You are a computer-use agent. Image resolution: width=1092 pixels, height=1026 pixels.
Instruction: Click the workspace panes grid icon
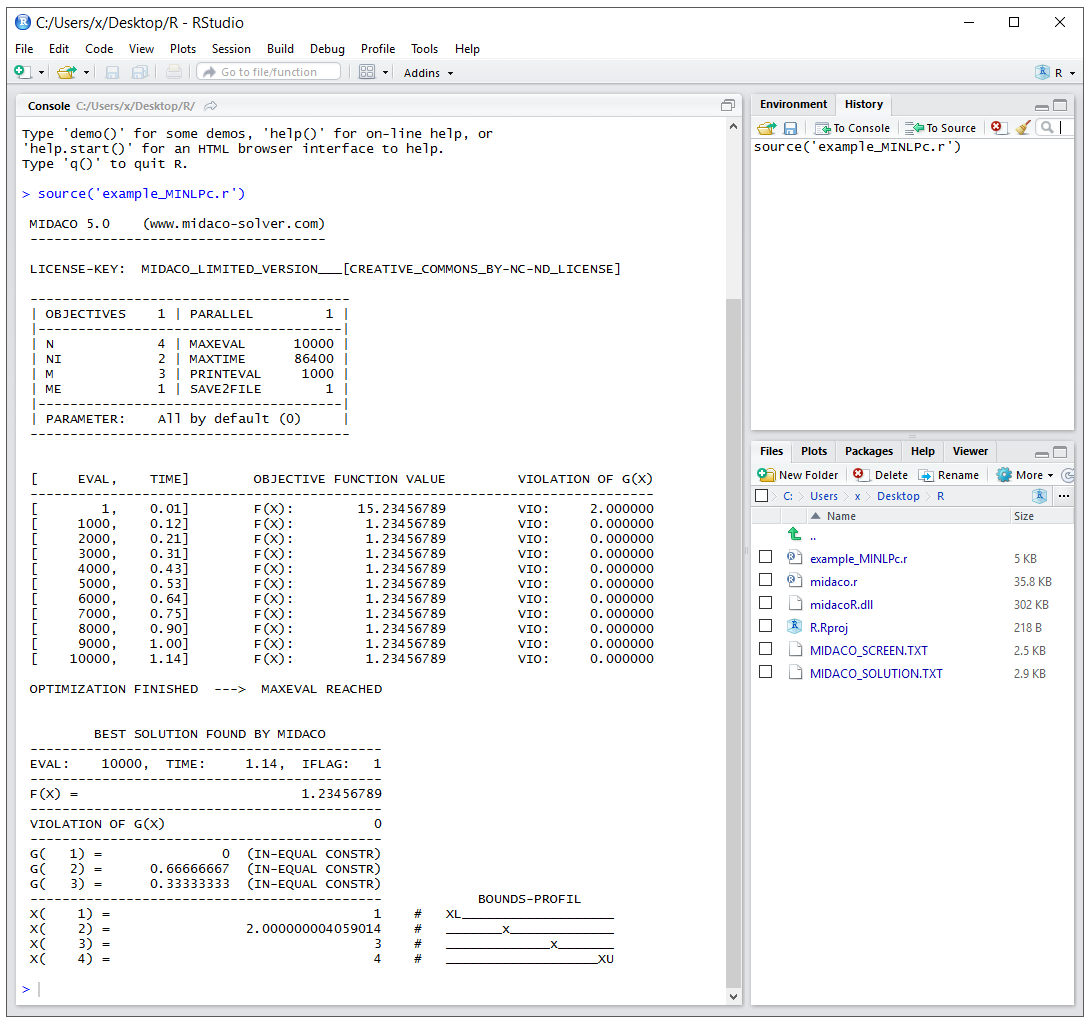[x=367, y=72]
